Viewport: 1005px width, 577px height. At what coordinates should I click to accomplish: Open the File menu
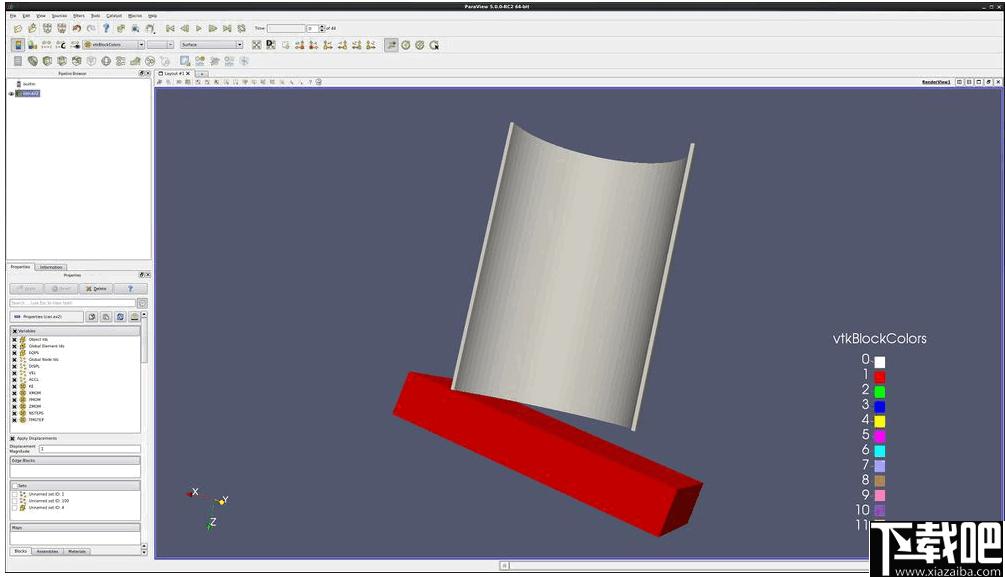click(x=13, y=15)
